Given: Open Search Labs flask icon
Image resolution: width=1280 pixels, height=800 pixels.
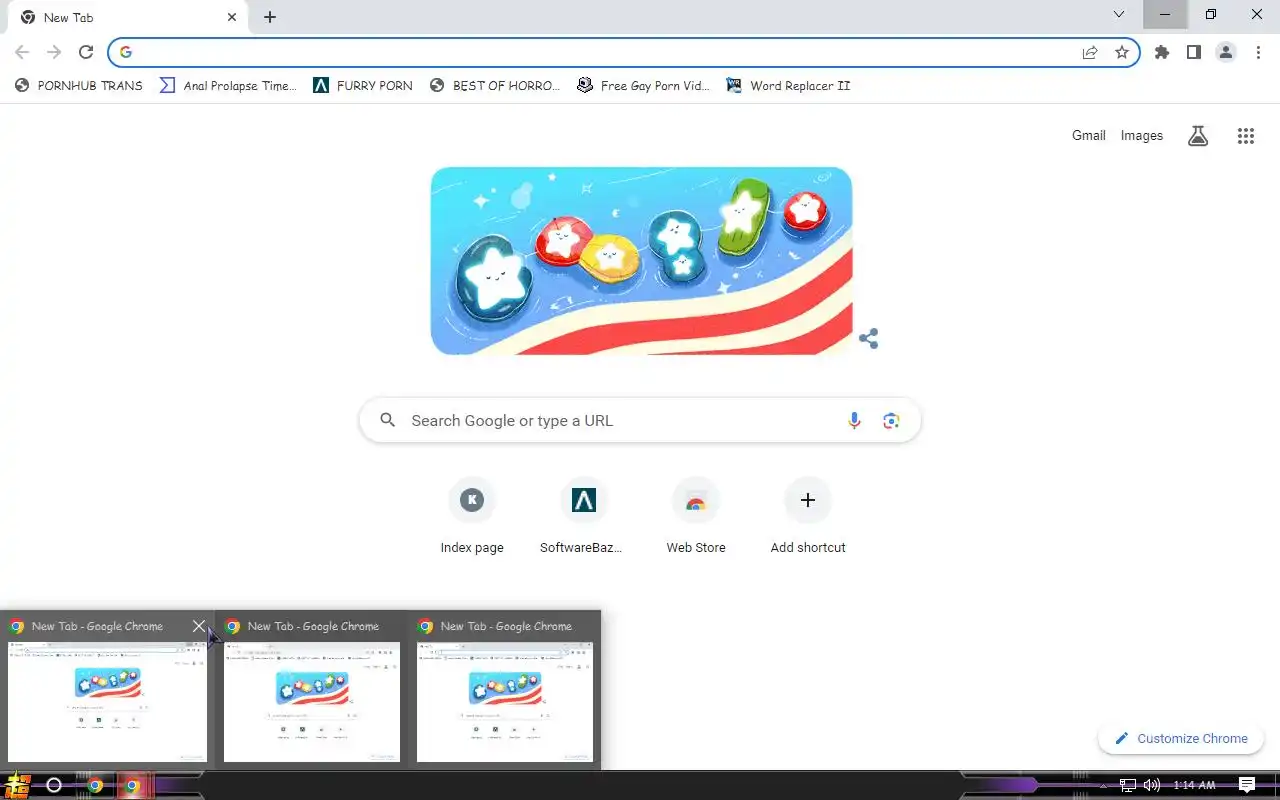Looking at the screenshot, I should [1198, 136].
